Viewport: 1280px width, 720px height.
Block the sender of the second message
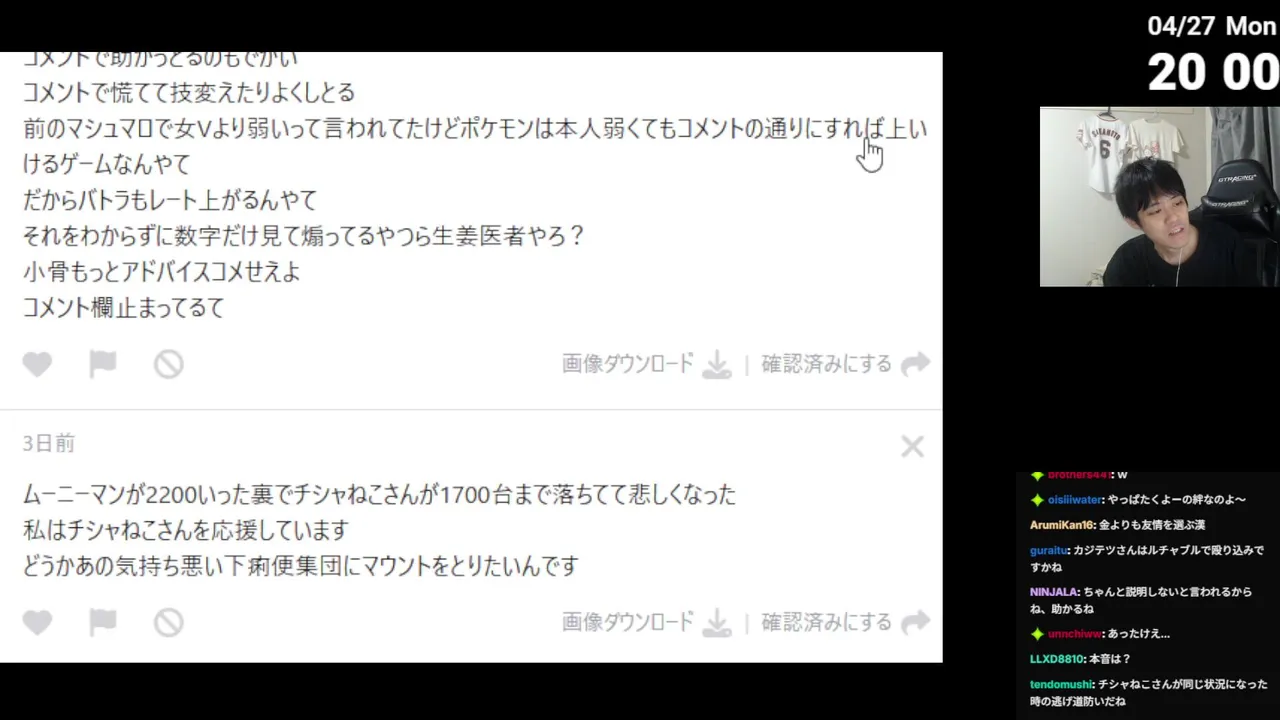[x=168, y=623]
